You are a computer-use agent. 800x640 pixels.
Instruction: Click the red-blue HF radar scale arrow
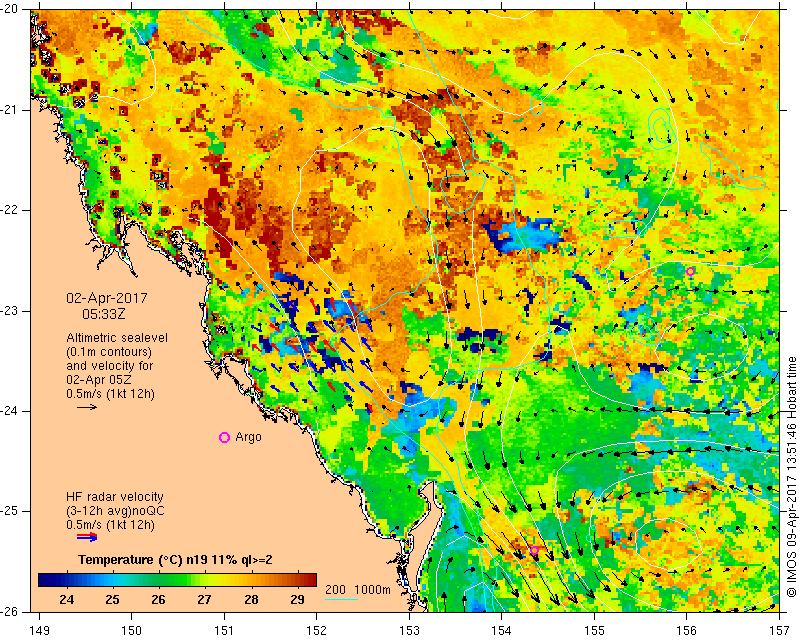tap(87, 537)
